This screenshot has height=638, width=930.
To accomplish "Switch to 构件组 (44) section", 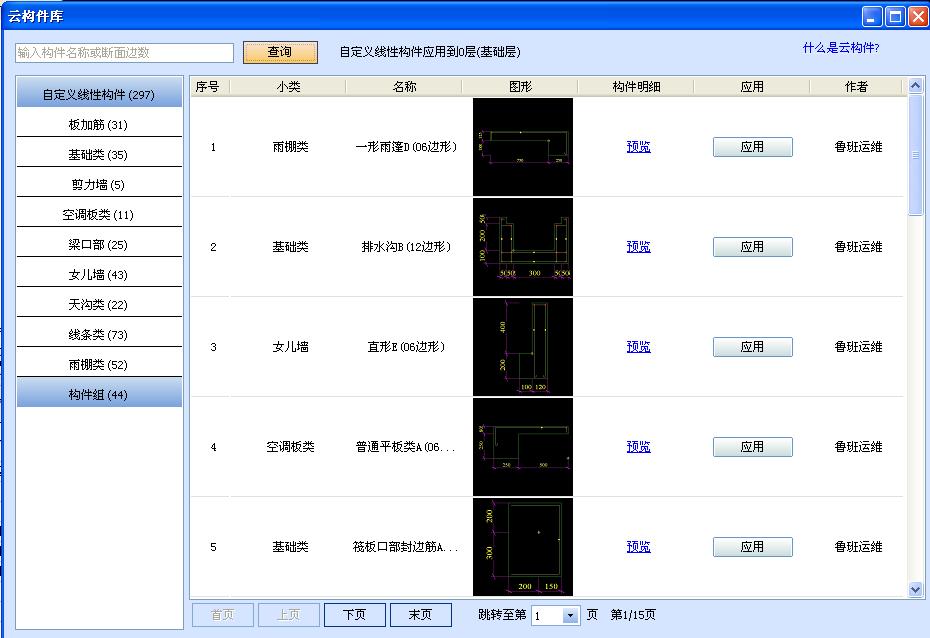I will point(99,394).
